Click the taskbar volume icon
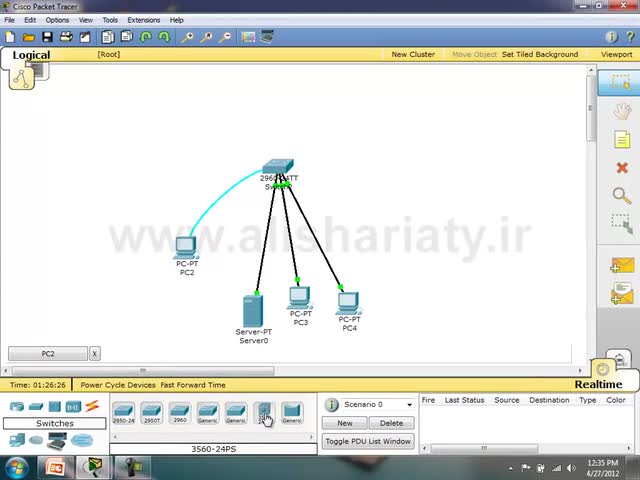 click(571, 468)
